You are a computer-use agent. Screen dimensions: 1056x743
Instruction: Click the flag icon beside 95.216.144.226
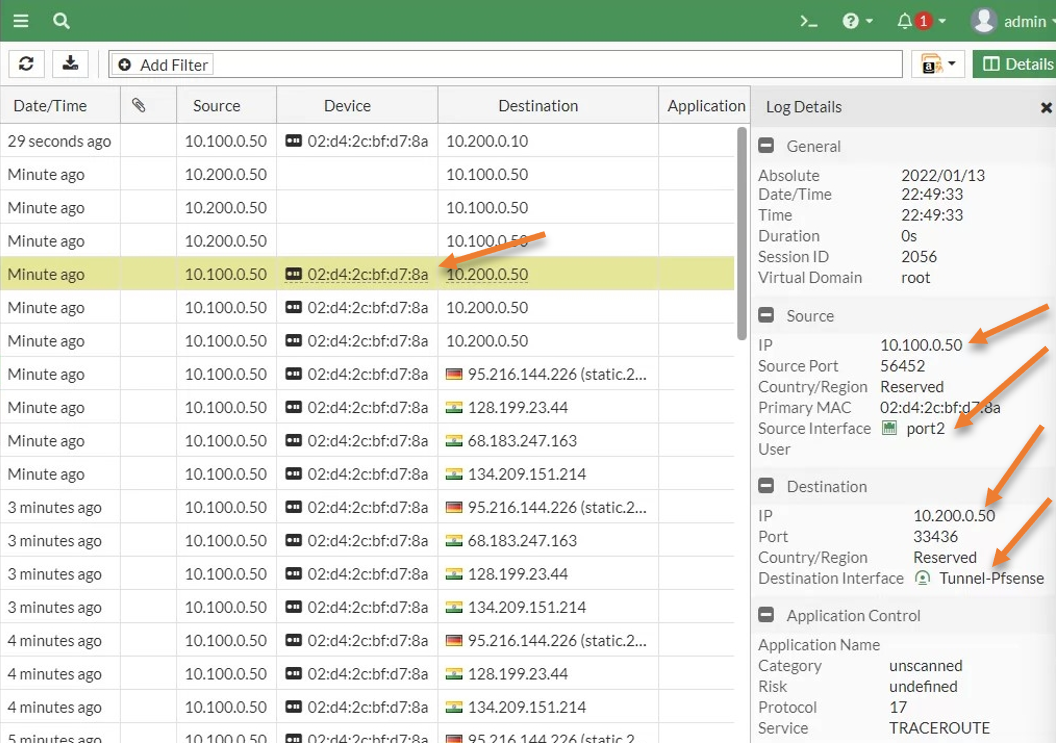pyautogui.click(x=456, y=373)
